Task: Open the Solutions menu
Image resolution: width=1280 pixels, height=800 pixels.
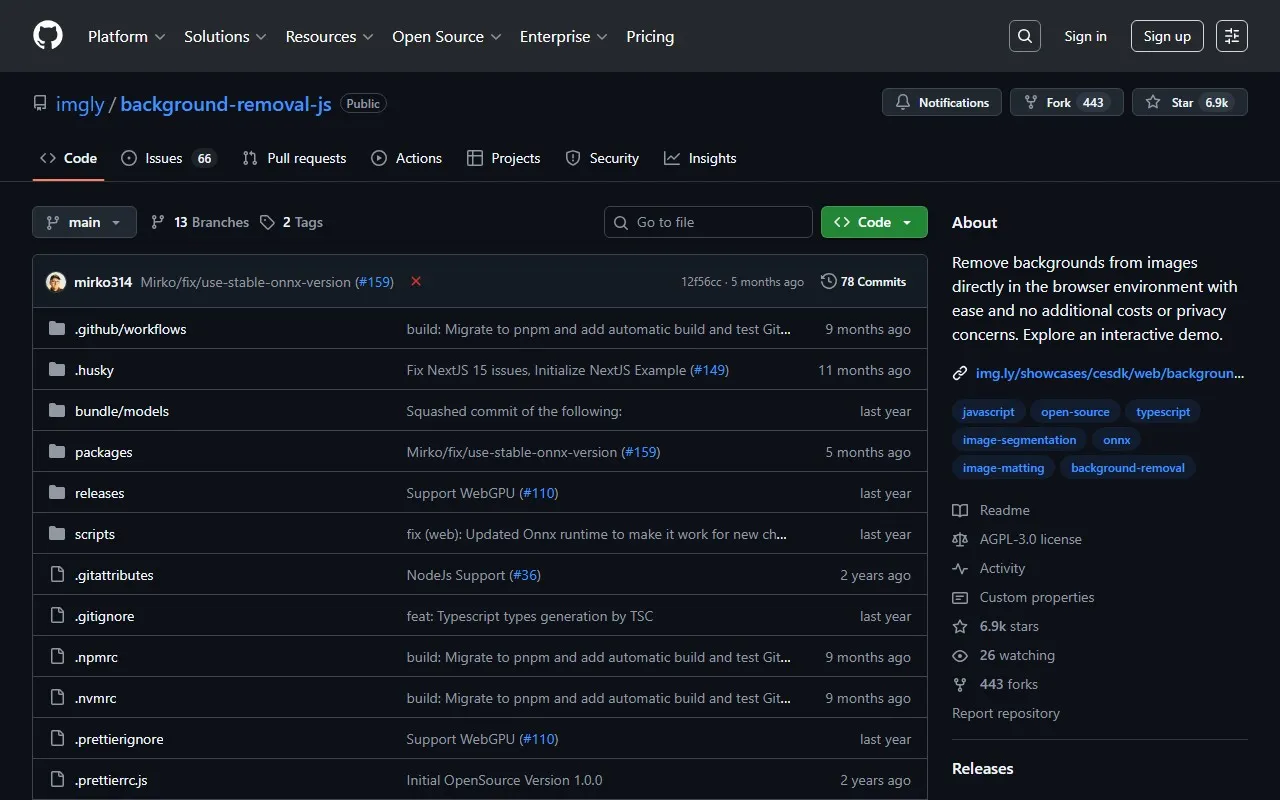Action: (225, 36)
